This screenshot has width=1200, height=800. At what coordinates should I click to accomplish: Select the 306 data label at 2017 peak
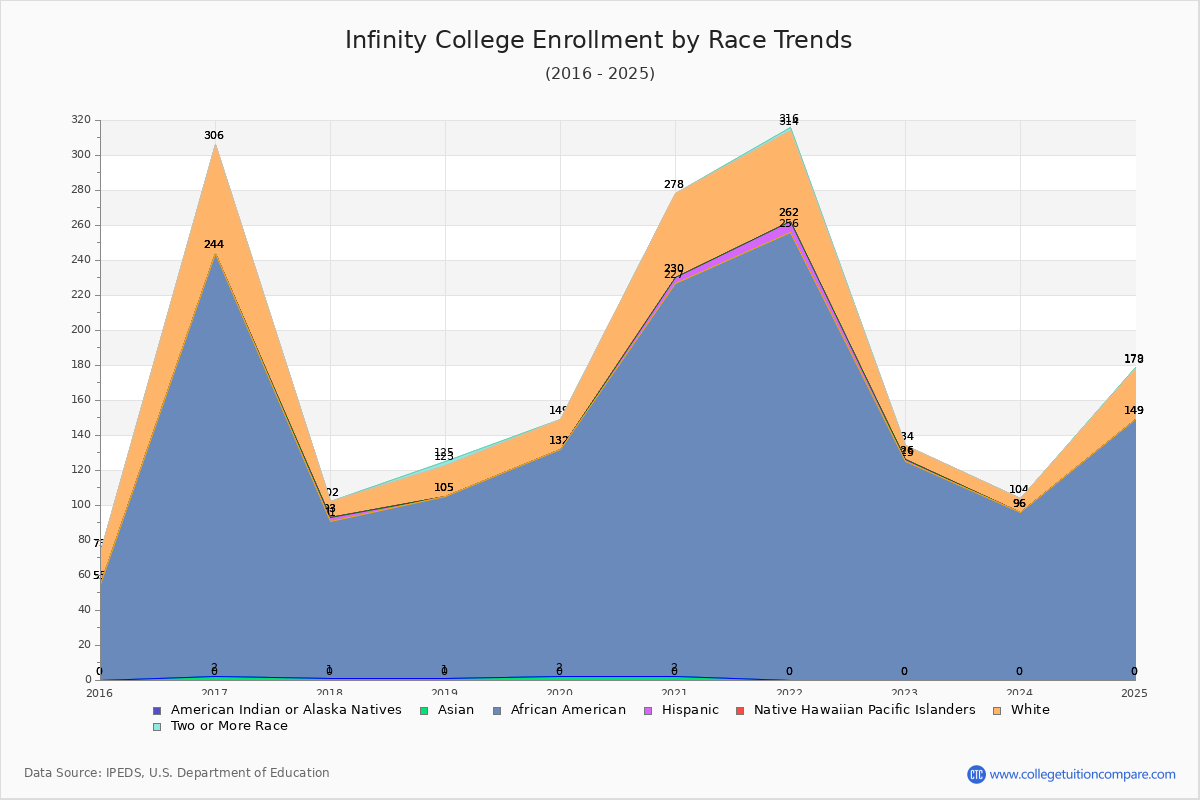214,136
